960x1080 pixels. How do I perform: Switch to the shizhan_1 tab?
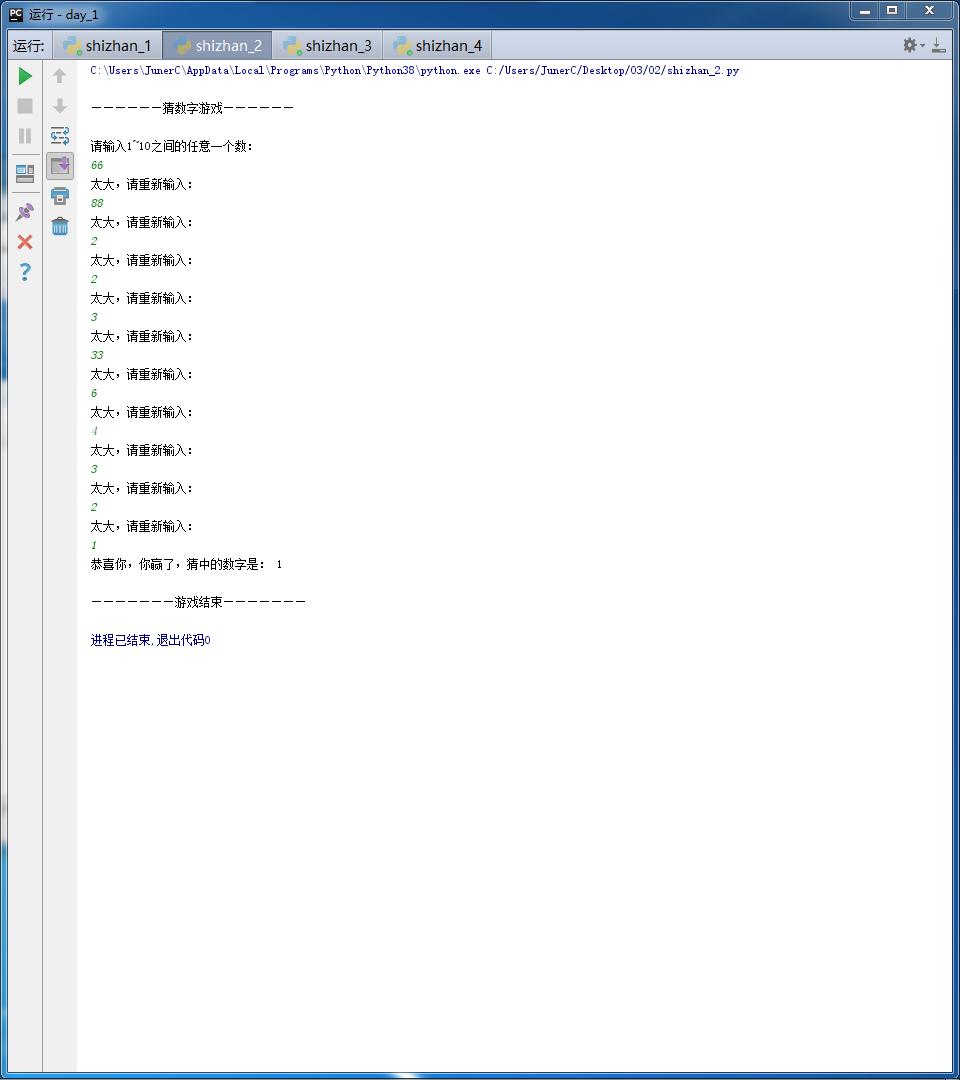(107, 45)
